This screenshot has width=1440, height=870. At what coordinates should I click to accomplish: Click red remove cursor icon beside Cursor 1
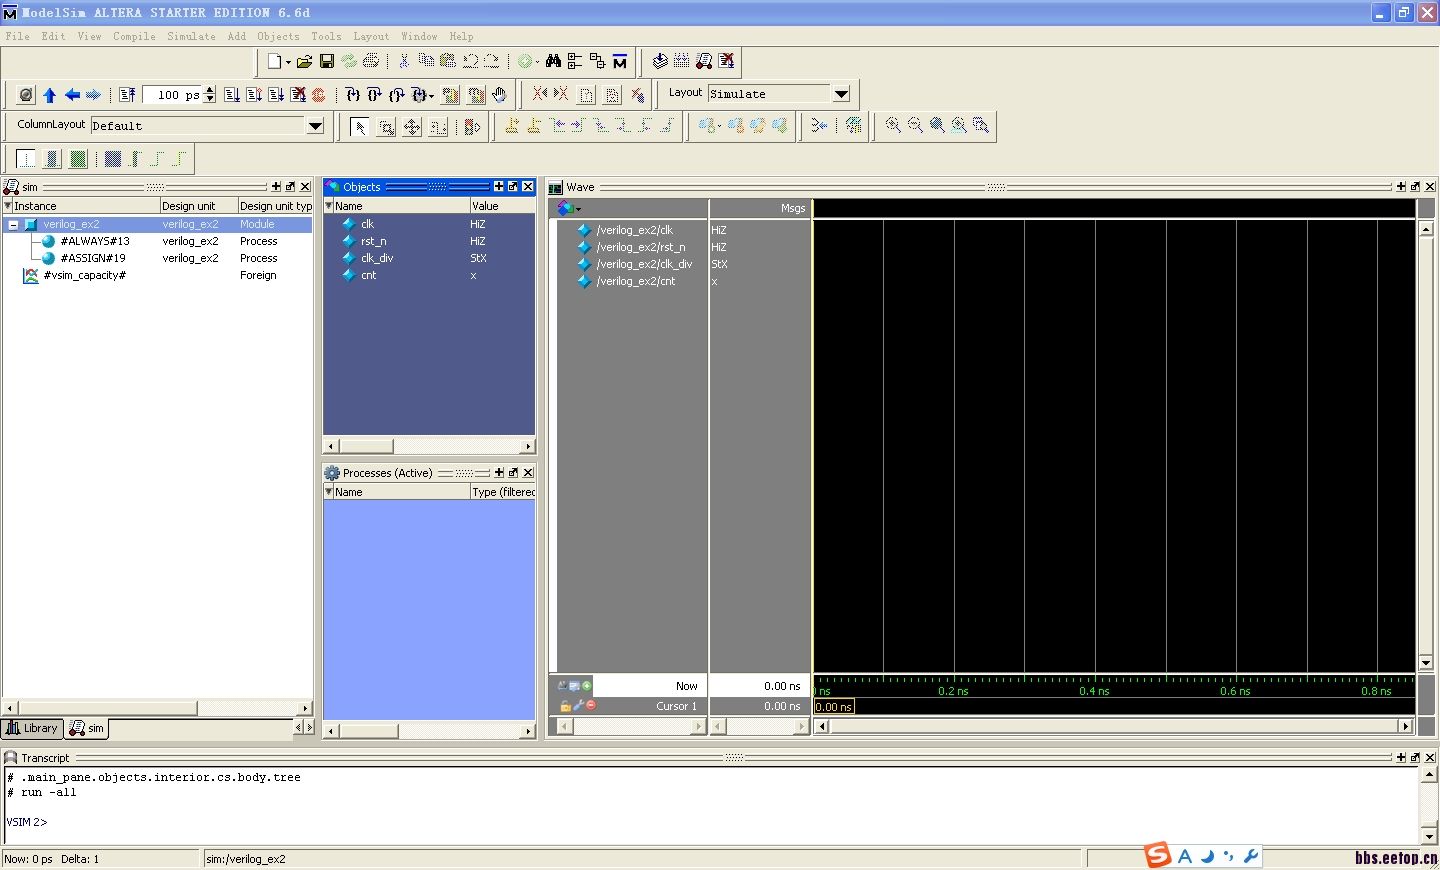(591, 705)
